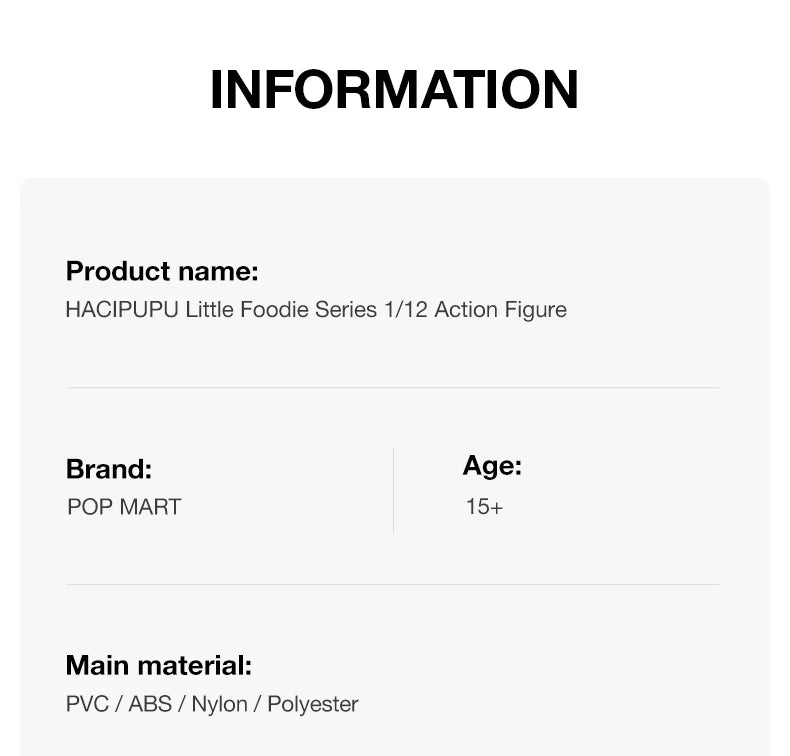Click the '1/12' scale text
Viewport: 790px width, 756px height.
pos(406,310)
